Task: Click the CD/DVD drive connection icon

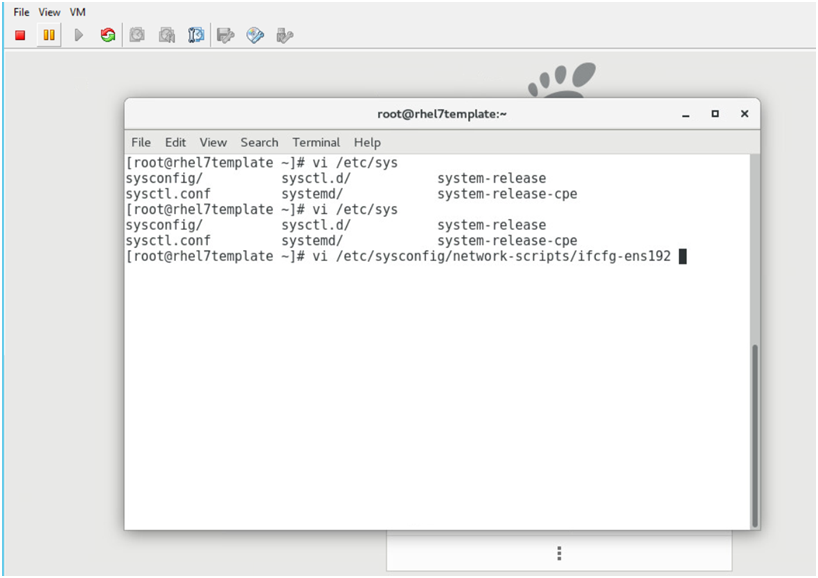Action: (x=255, y=35)
